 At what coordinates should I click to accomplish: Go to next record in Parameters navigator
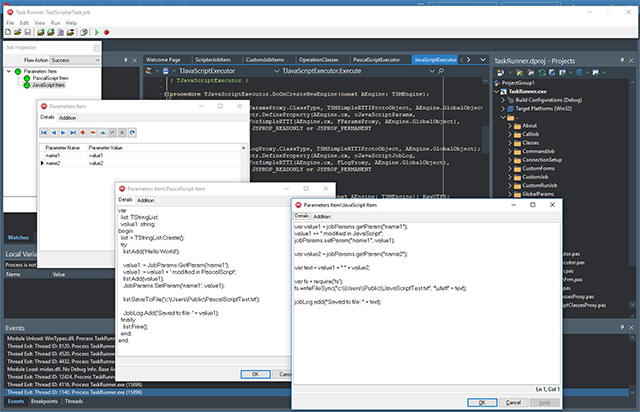pos(63,133)
